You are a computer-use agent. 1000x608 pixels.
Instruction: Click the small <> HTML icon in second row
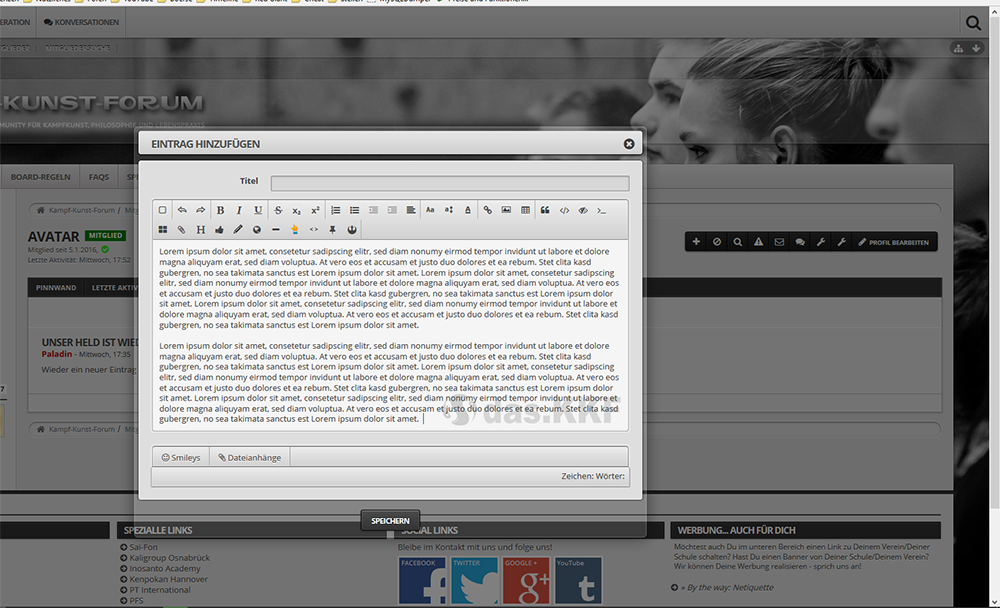click(x=314, y=229)
